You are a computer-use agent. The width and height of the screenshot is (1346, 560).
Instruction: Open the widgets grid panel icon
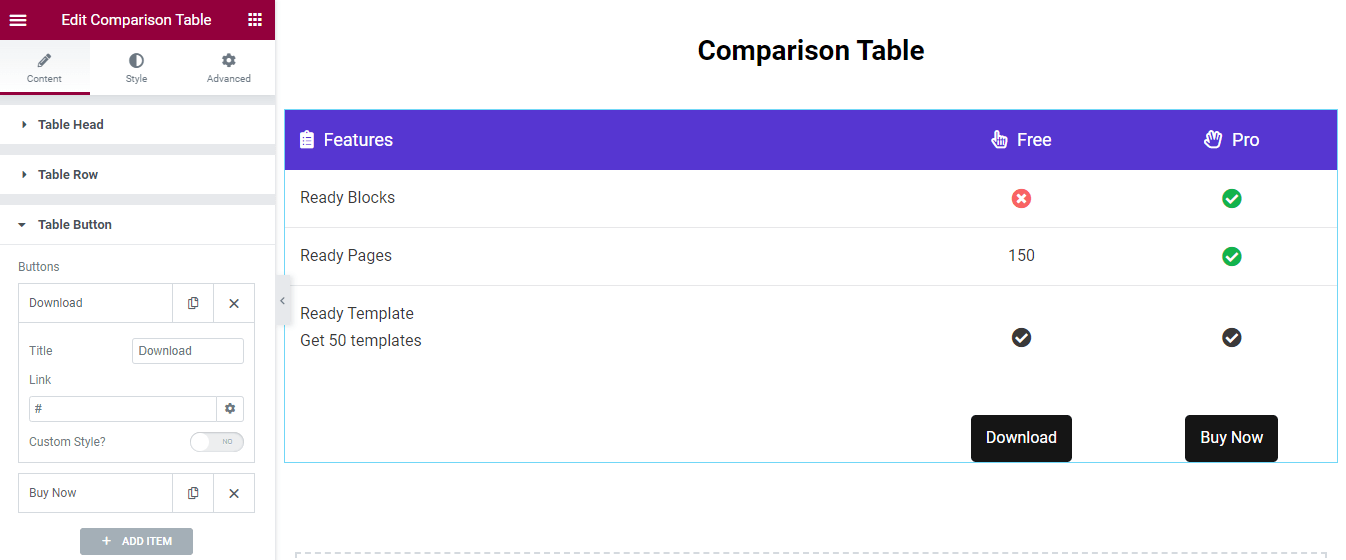pyautogui.click(x=255, y=20)
